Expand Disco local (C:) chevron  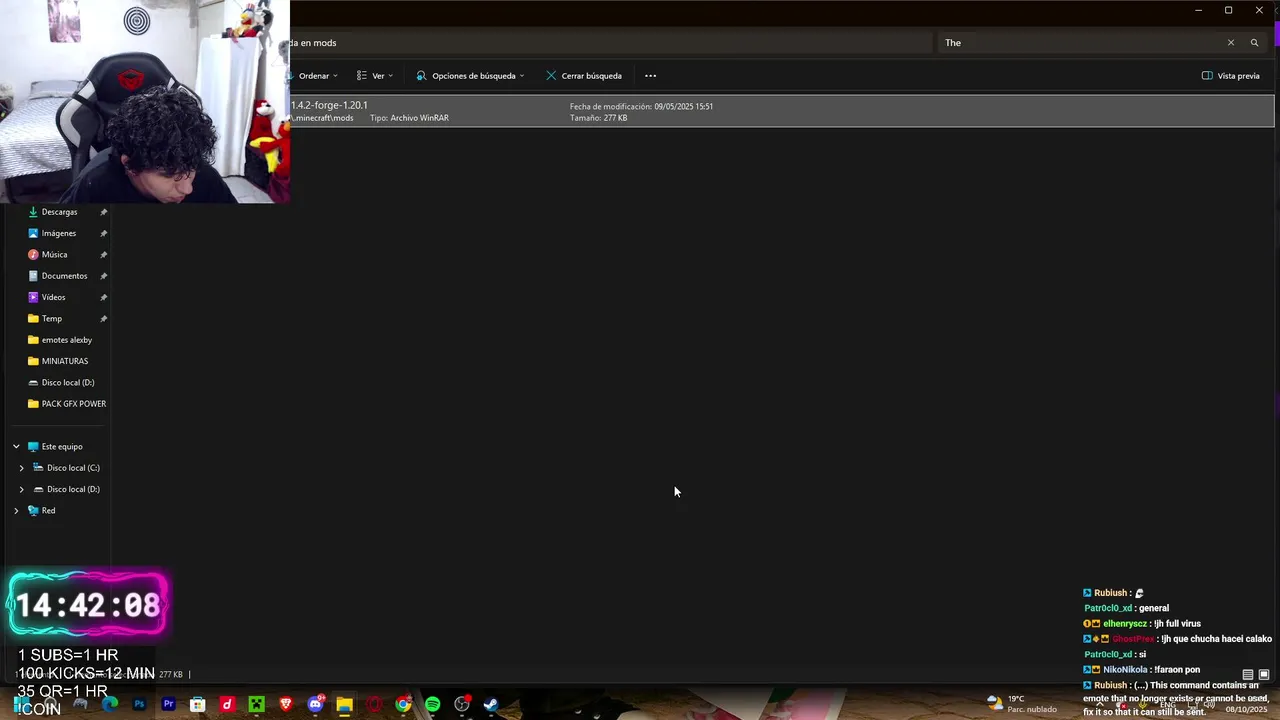(x=21, y=468)
